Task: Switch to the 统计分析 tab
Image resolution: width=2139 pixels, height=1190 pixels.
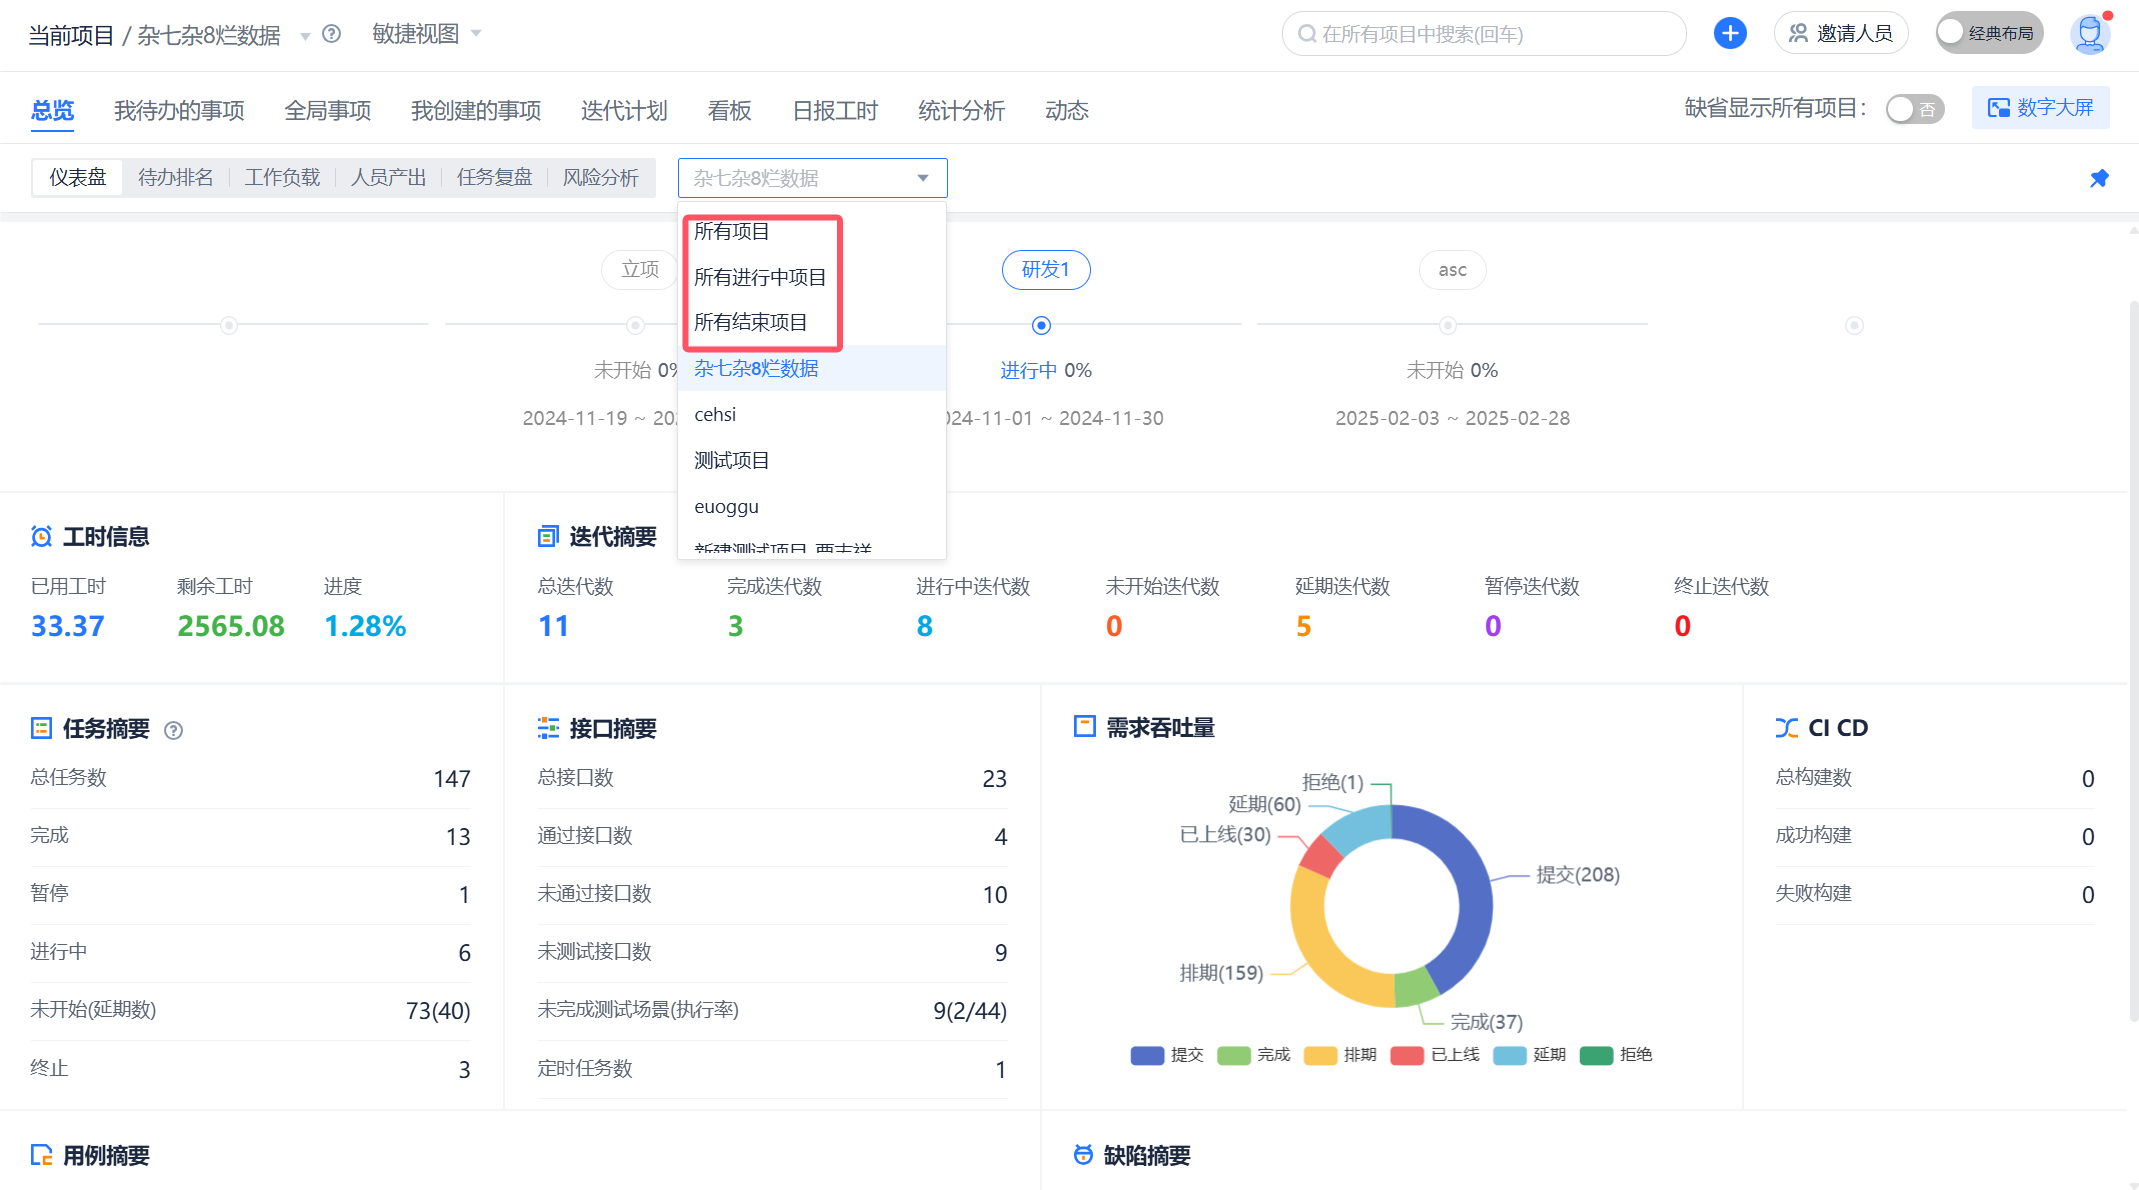Action: [961, 110]
